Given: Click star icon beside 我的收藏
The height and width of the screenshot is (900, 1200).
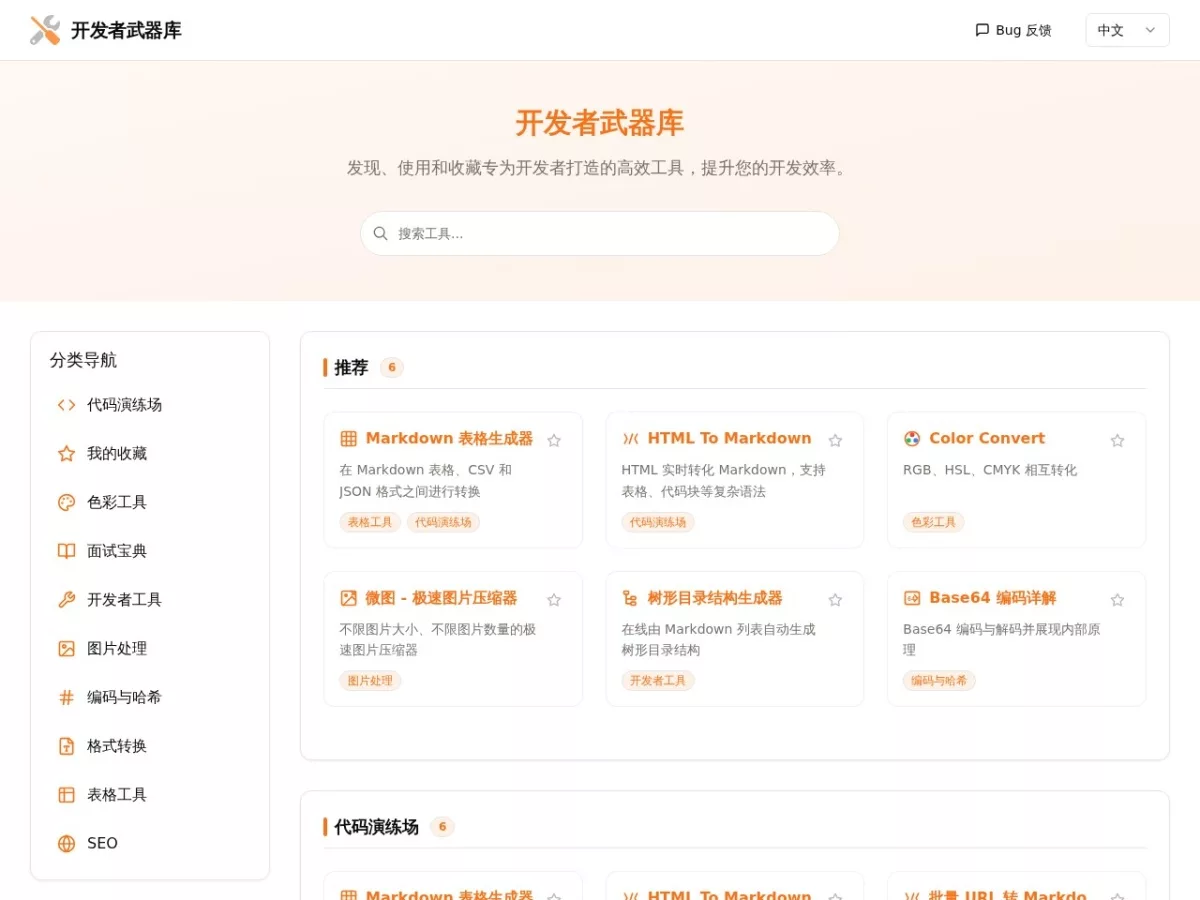Looking at the screenshot, I should tap(67, 454).
